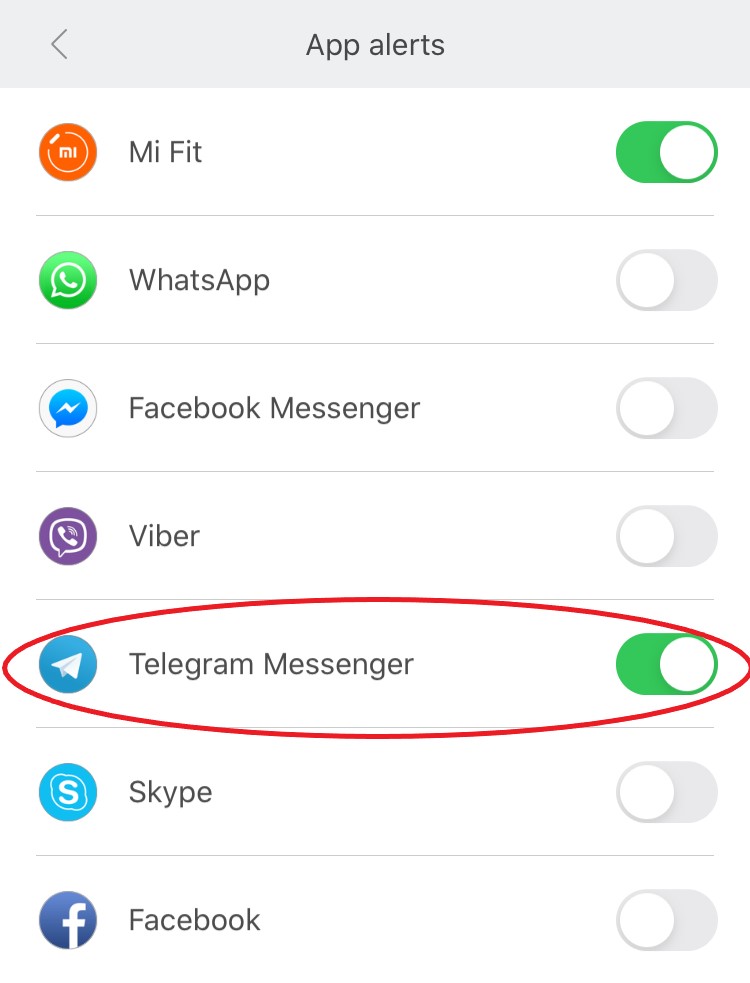The image size is (750, 983).
Task: Tap the App alerts title
Action: tap(375, 46)
